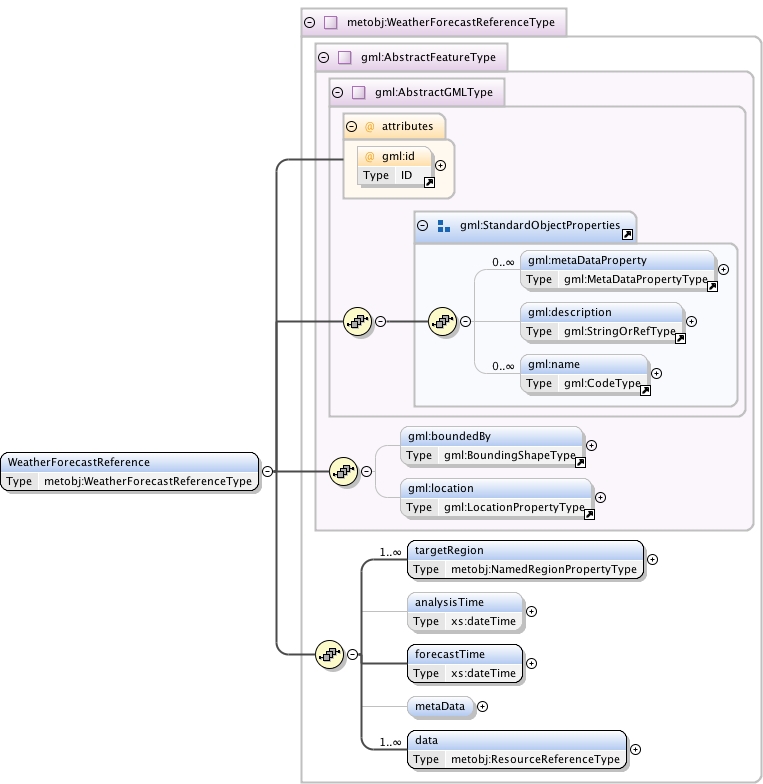The height and width of the screenshot is (784, 763).
Task: Select the analysisTime element
Action: click(x=465, y=612)
